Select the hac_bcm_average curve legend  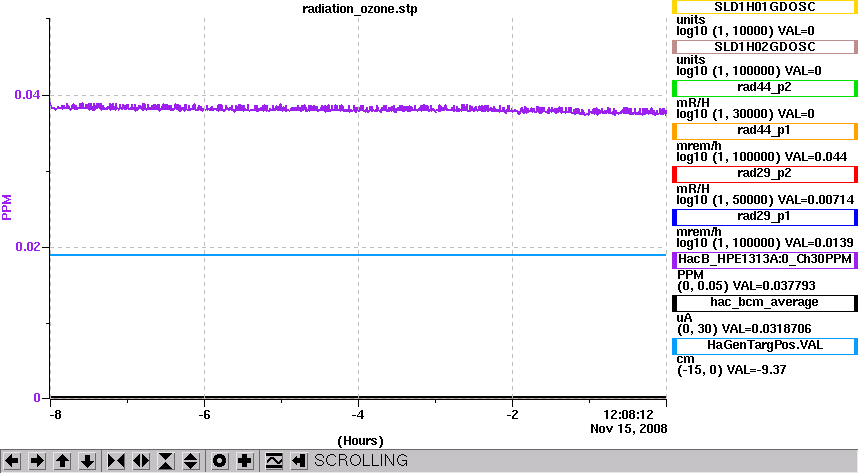pos(764,303)
